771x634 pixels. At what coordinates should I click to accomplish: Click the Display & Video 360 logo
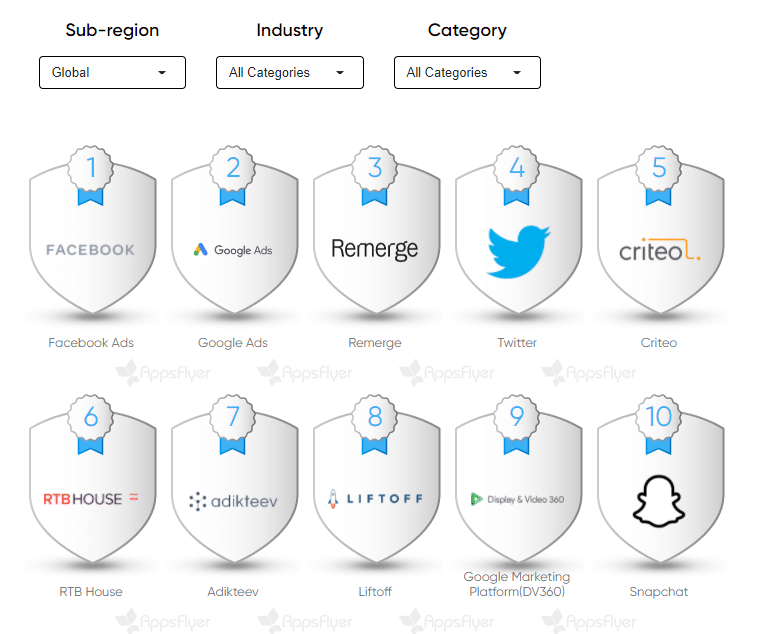(517, 499)
